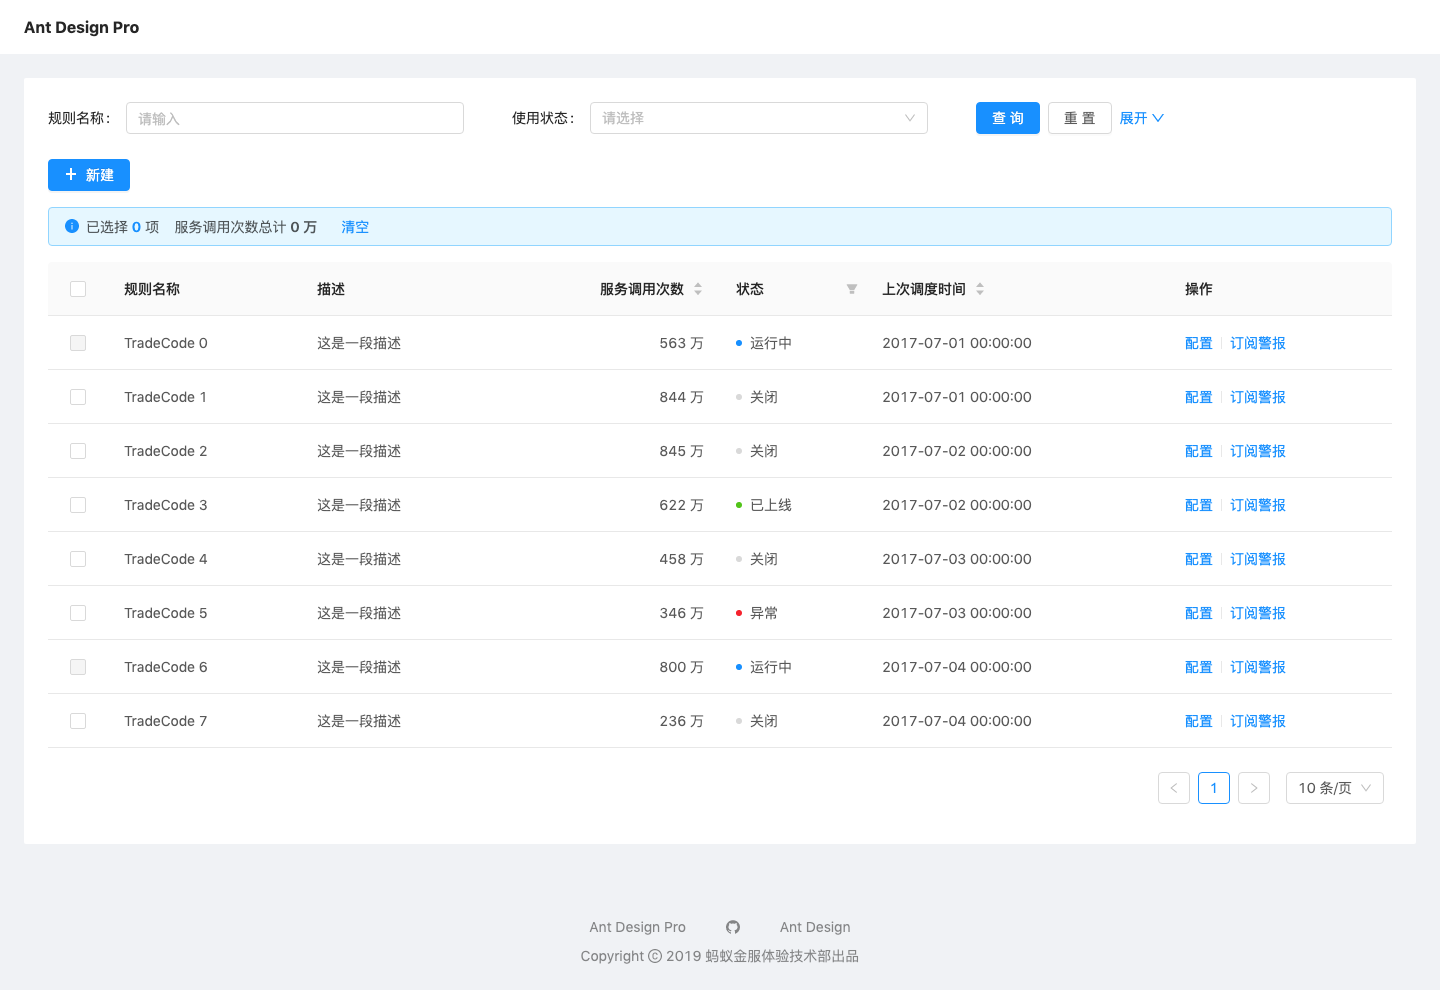Screen dimensions: 1440x990
Task: Click 配置 for TradeCode 0
Action: (x=1199, y=343)
